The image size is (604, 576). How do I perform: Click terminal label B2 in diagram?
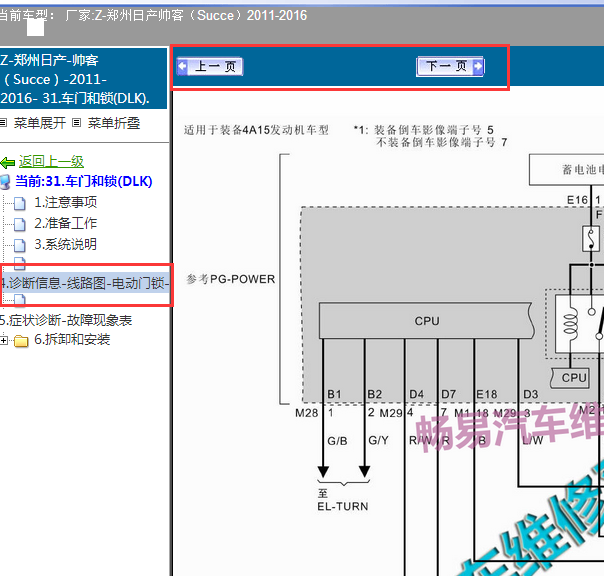point(374,394)
